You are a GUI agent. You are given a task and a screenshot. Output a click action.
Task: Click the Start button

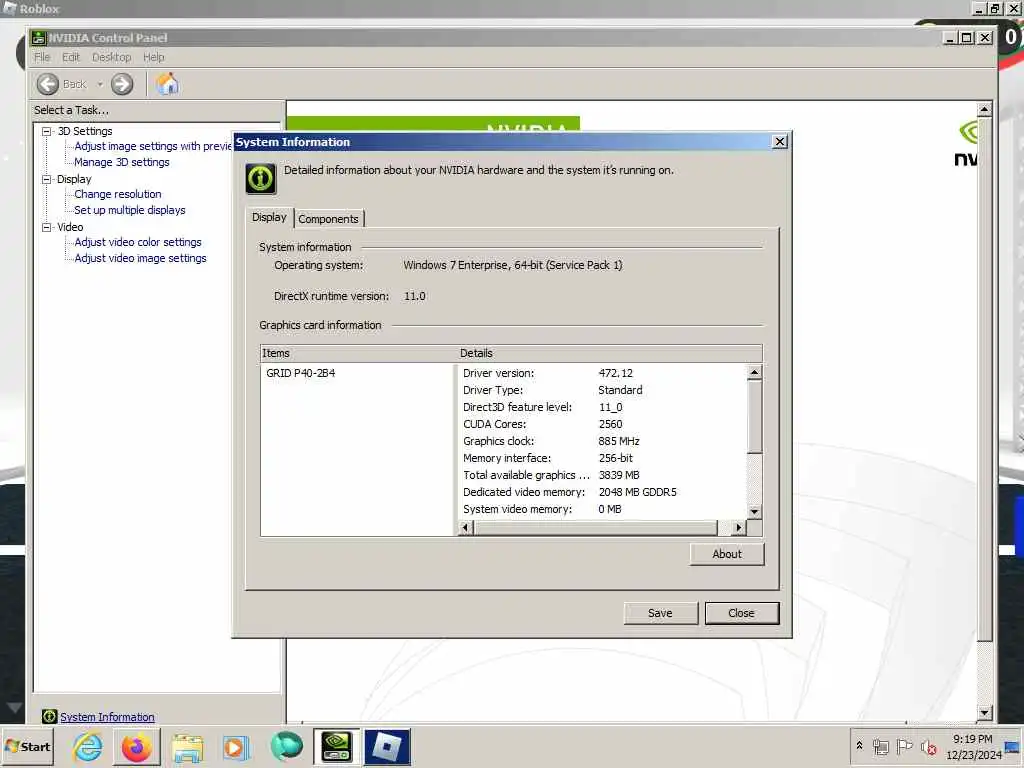(x=27, y=746)
